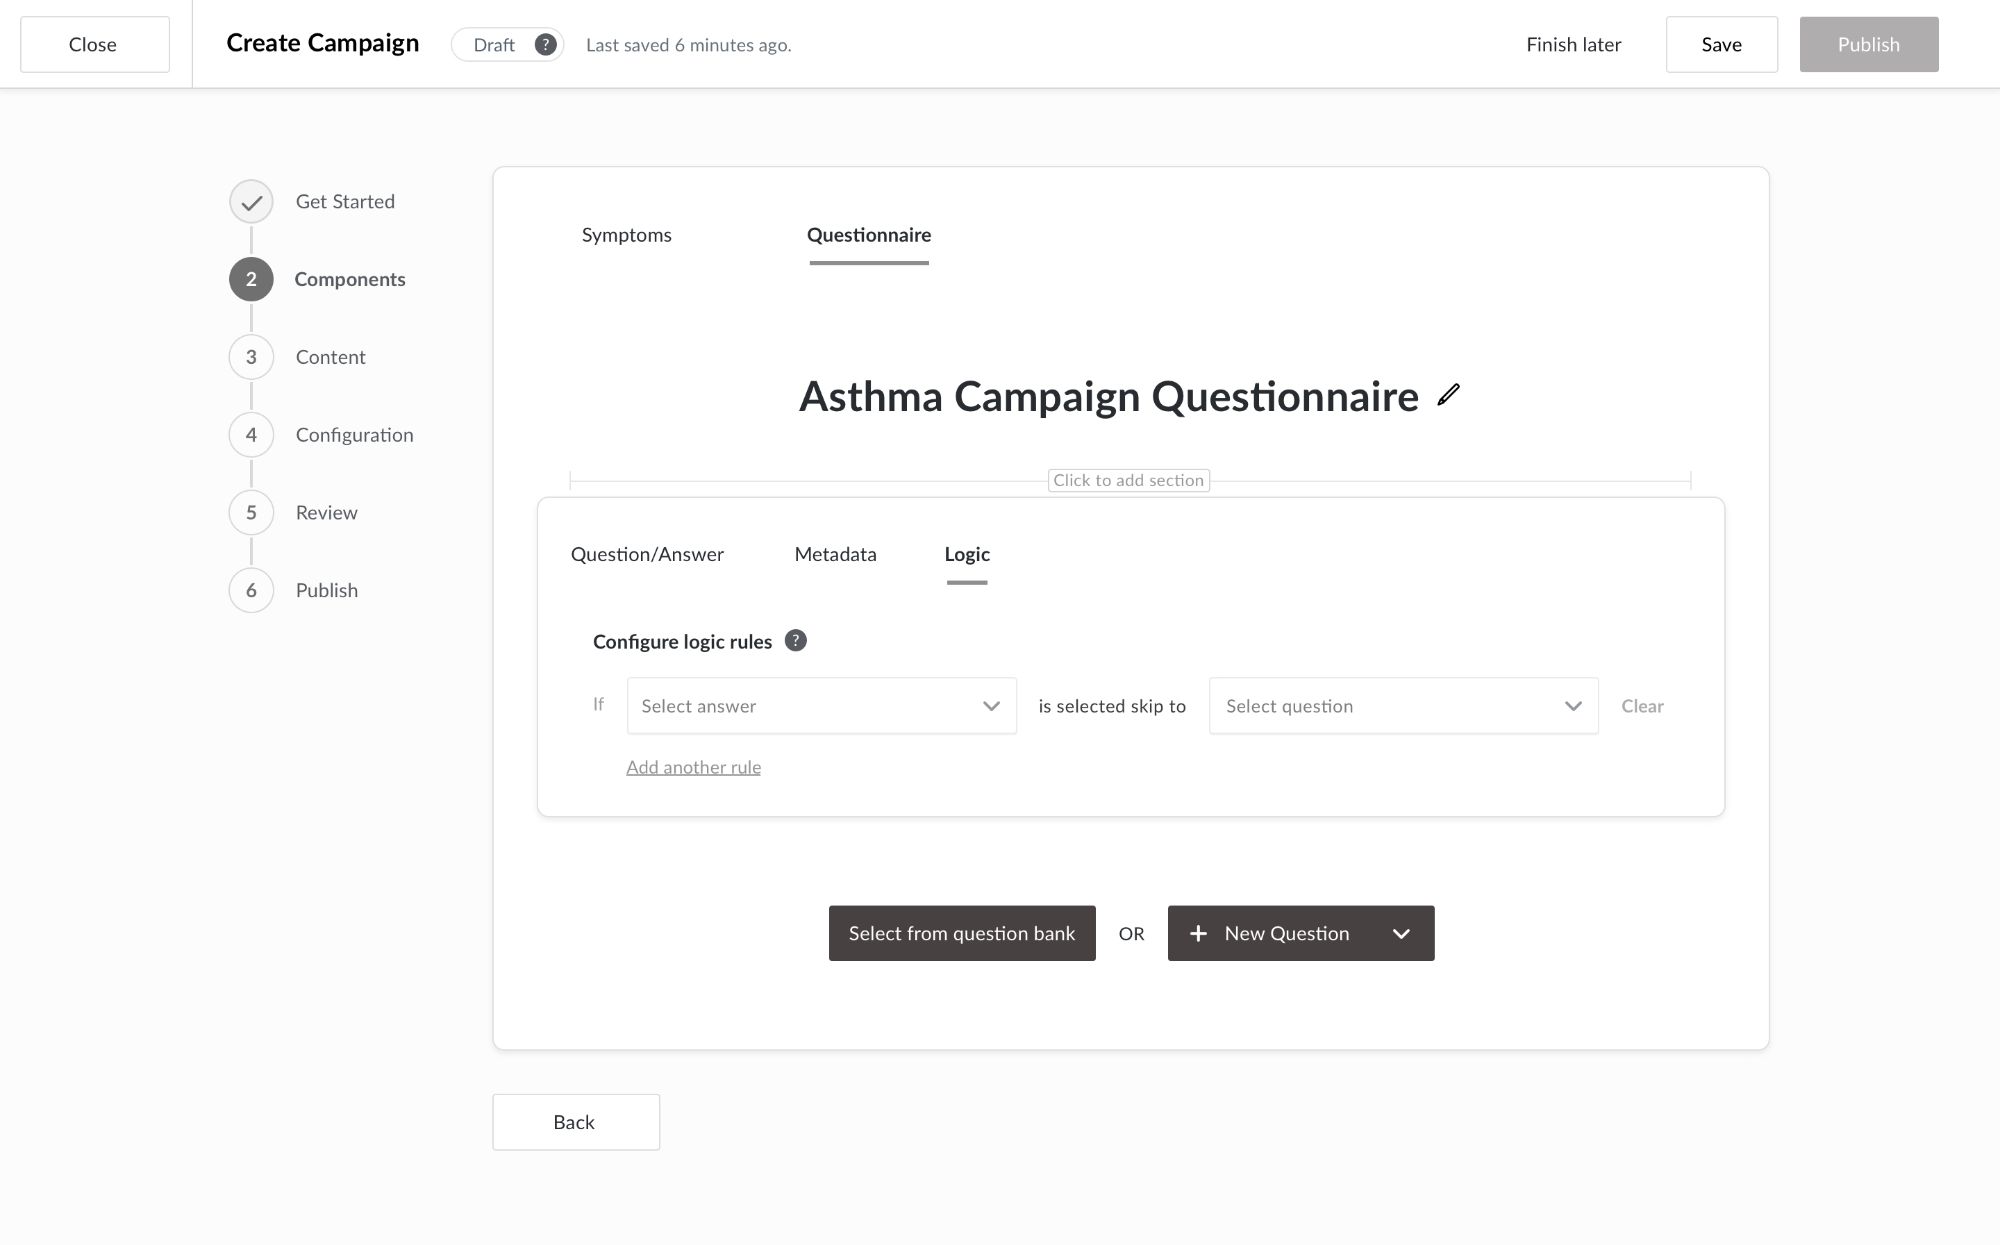Switch to the Symptoms tab
Image resolution: width=2000 pixels, height=1245 pixels.
pyautogui.click(x=626, y=235)
